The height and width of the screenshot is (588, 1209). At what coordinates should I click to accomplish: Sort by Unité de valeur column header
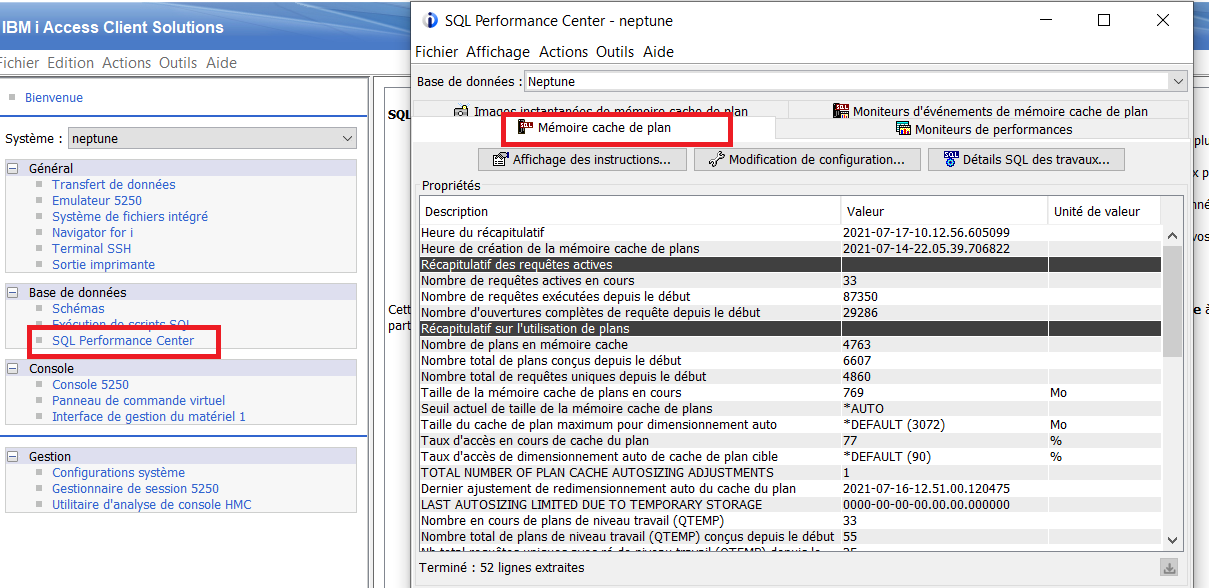1105,211
